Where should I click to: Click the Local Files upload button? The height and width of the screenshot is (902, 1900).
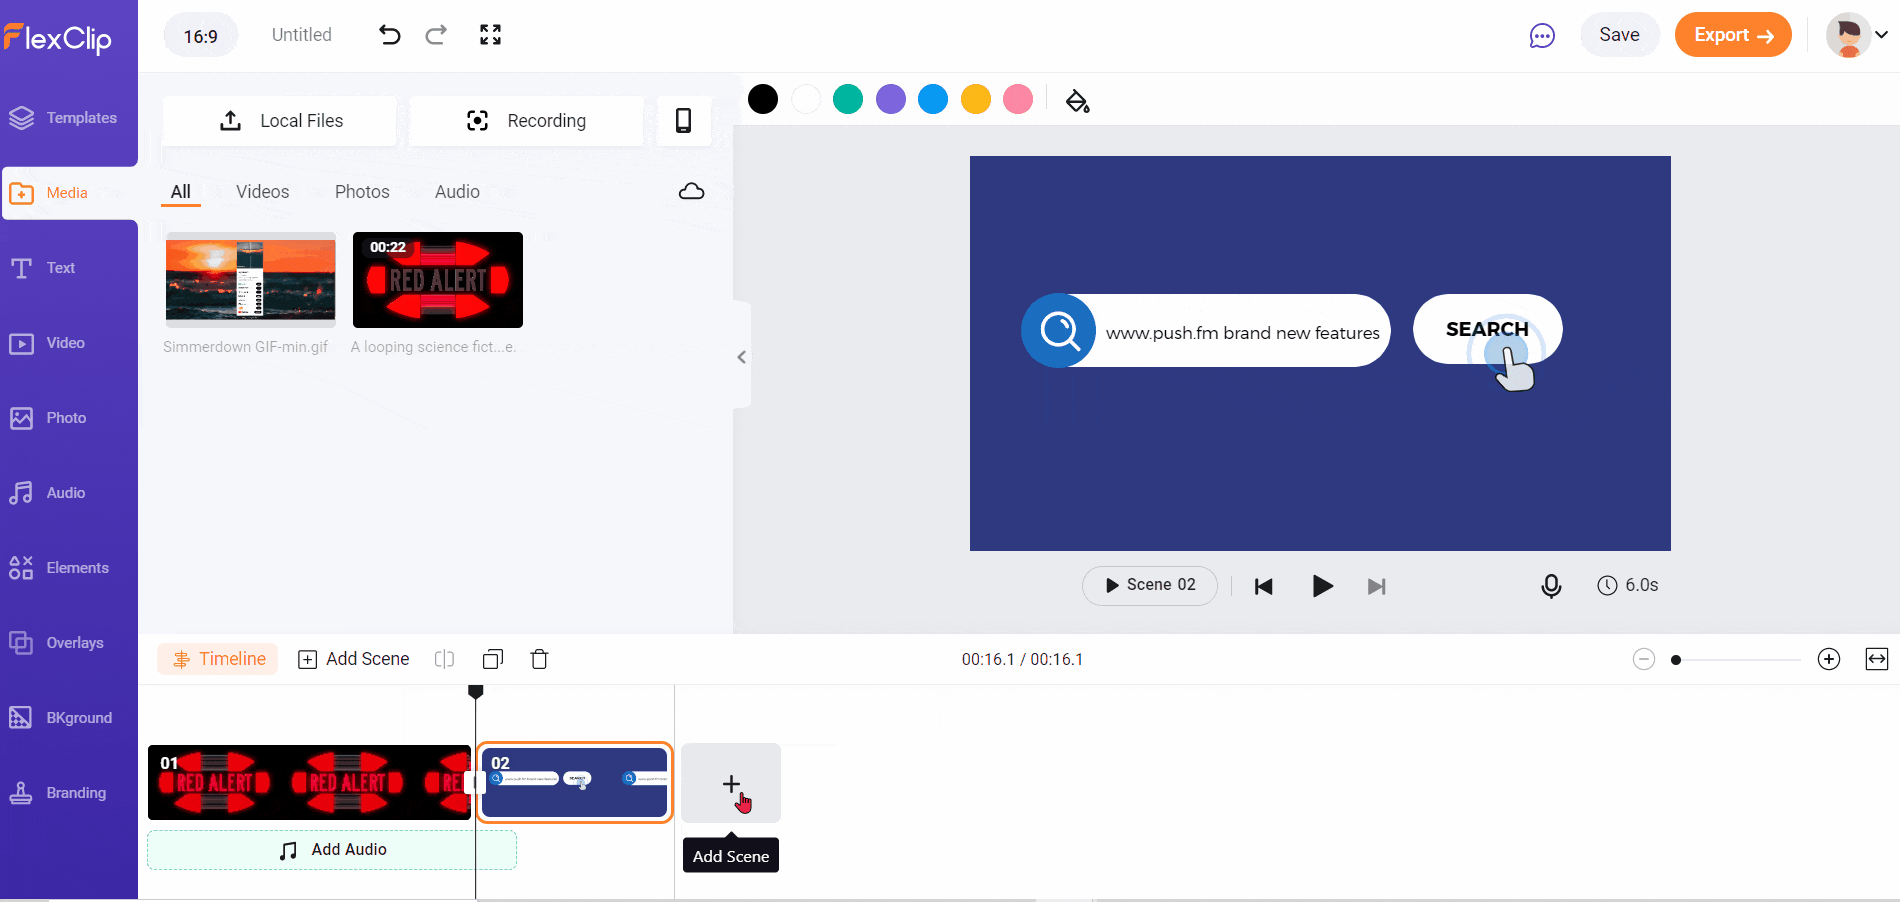(x=280, y=121)
